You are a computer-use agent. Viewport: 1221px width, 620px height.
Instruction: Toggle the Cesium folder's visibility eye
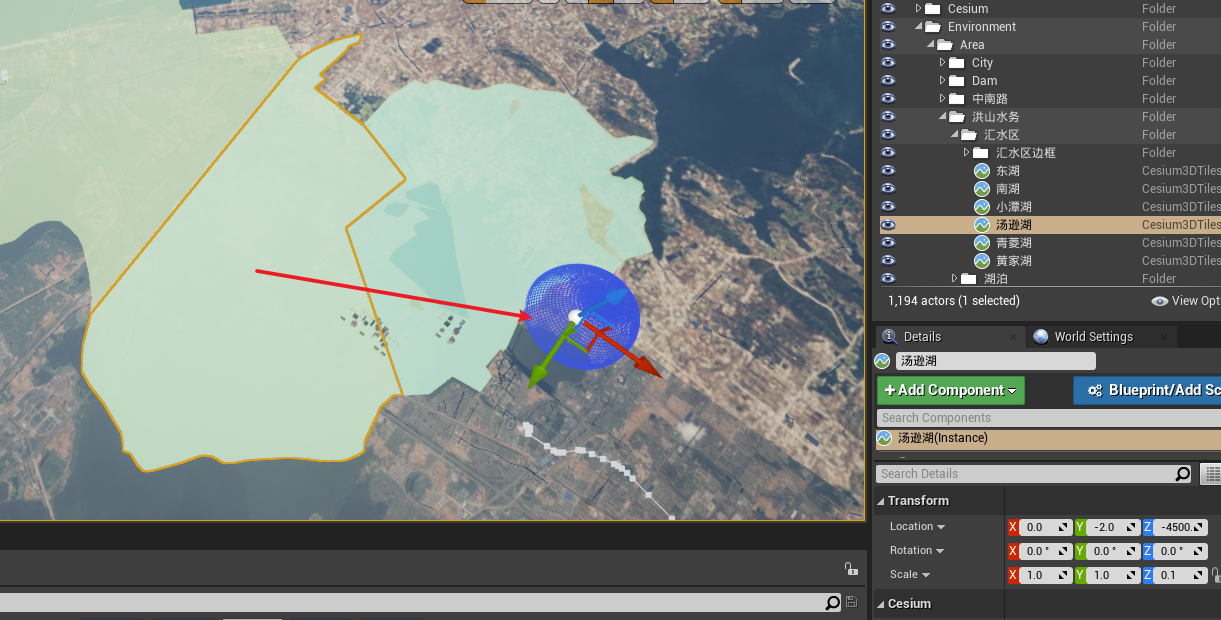[888, 8]
